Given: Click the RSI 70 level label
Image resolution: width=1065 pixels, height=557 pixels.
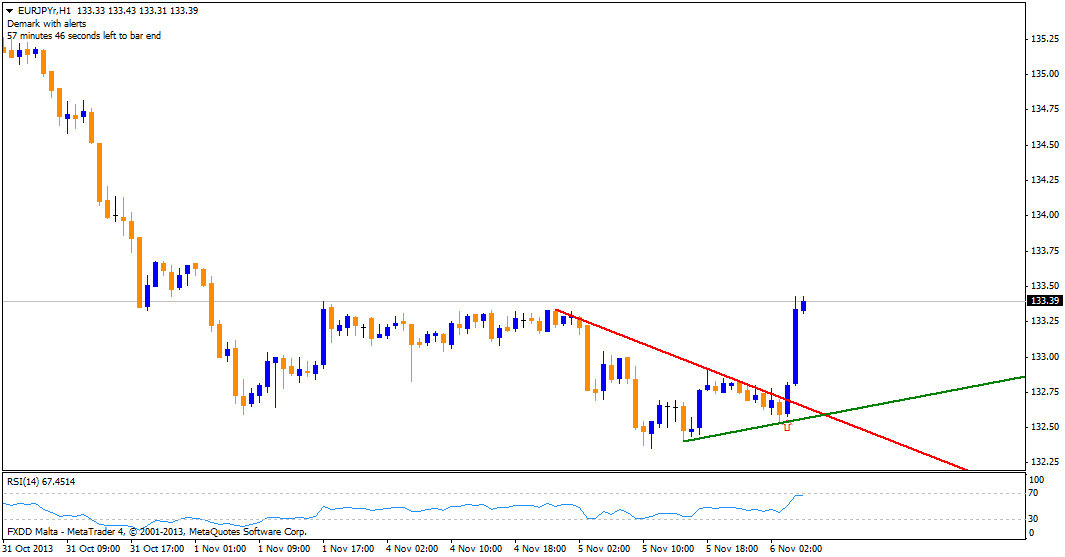Looking at the screenshot, I should tap(1037, 494).
